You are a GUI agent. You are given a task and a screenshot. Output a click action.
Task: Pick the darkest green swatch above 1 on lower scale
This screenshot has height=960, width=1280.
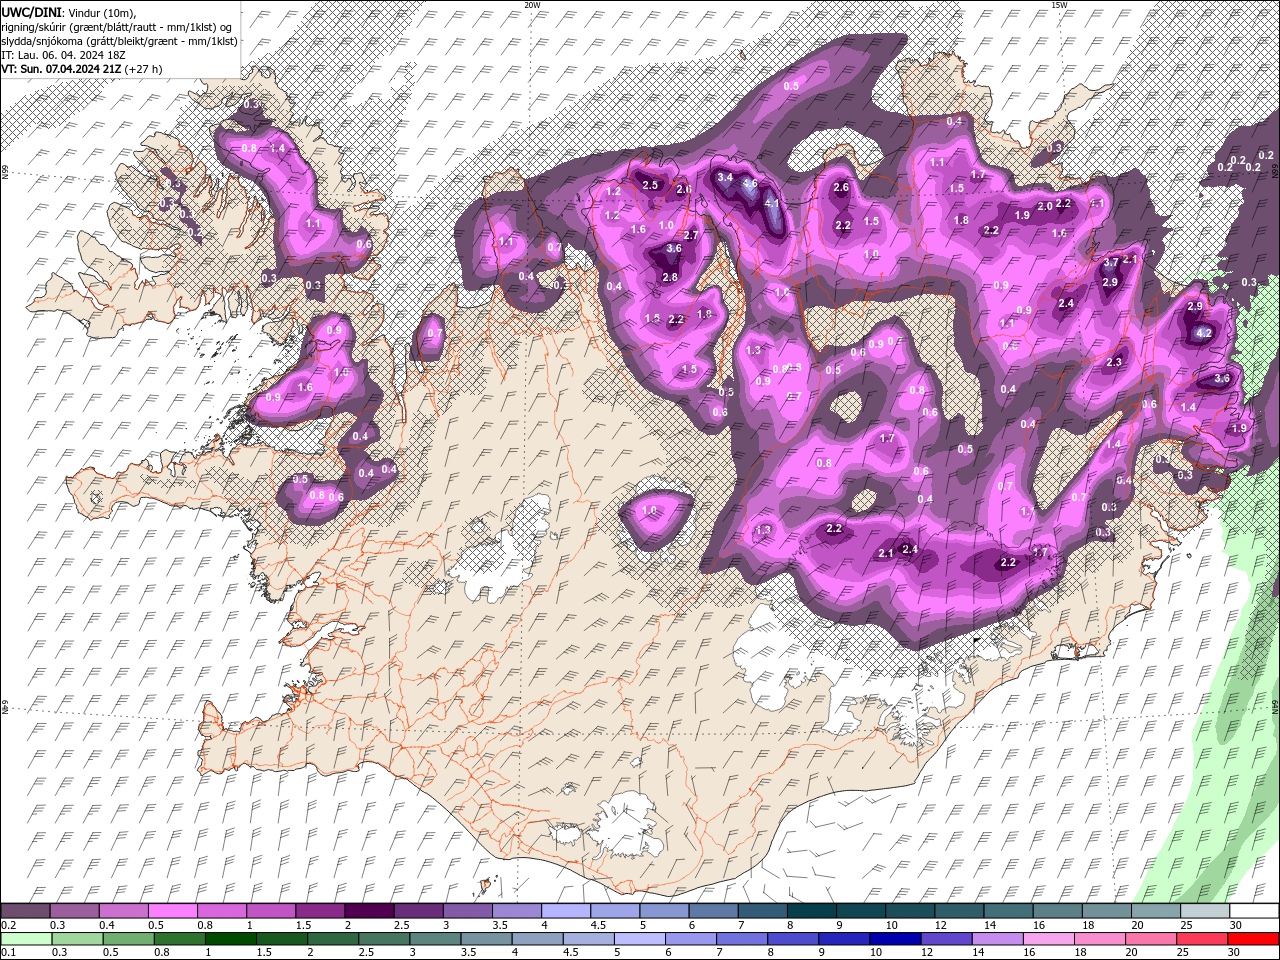click(231, 938)
